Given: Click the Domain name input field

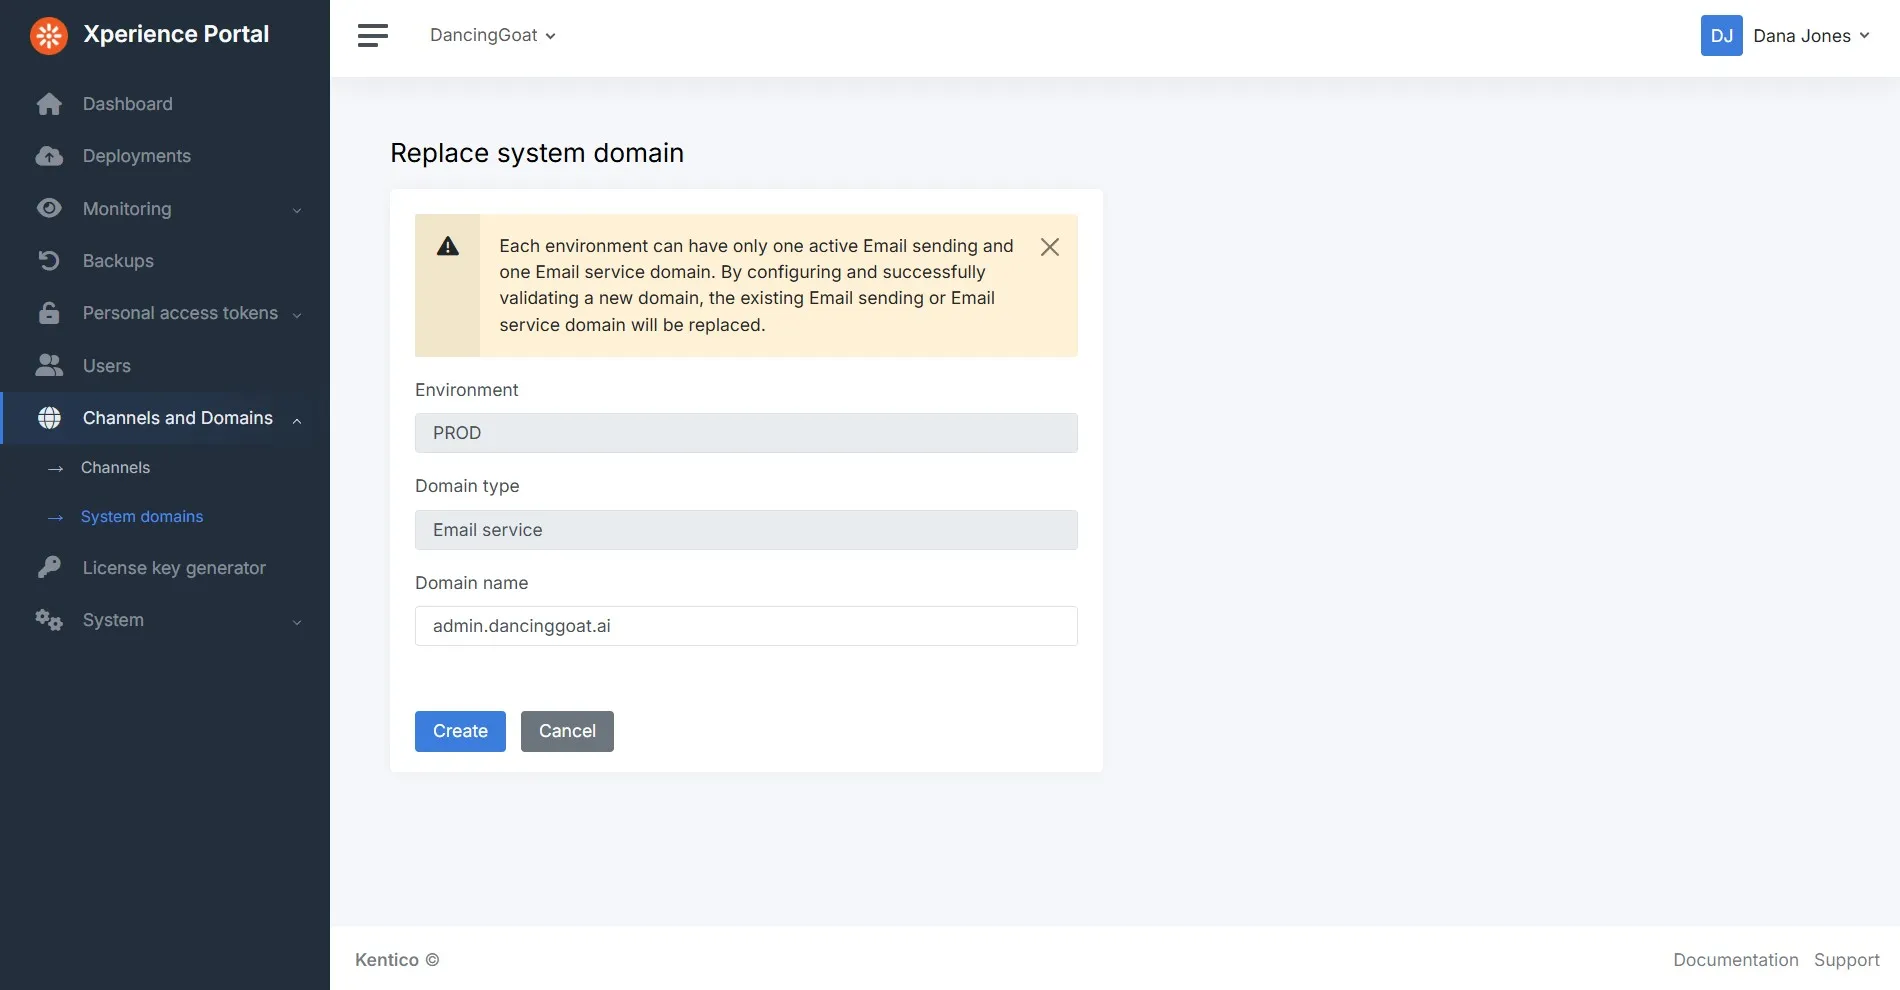Looking at the screenshot, I should coord(746,626).
